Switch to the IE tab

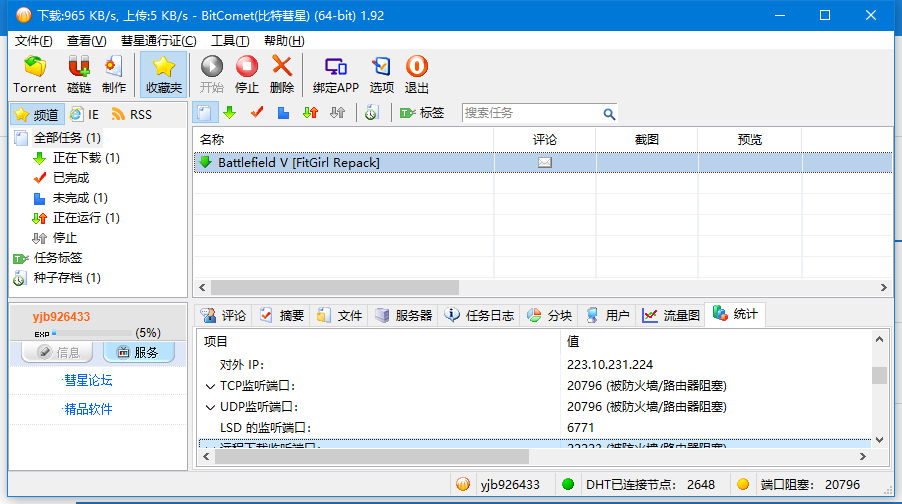(x=85, y=114)
